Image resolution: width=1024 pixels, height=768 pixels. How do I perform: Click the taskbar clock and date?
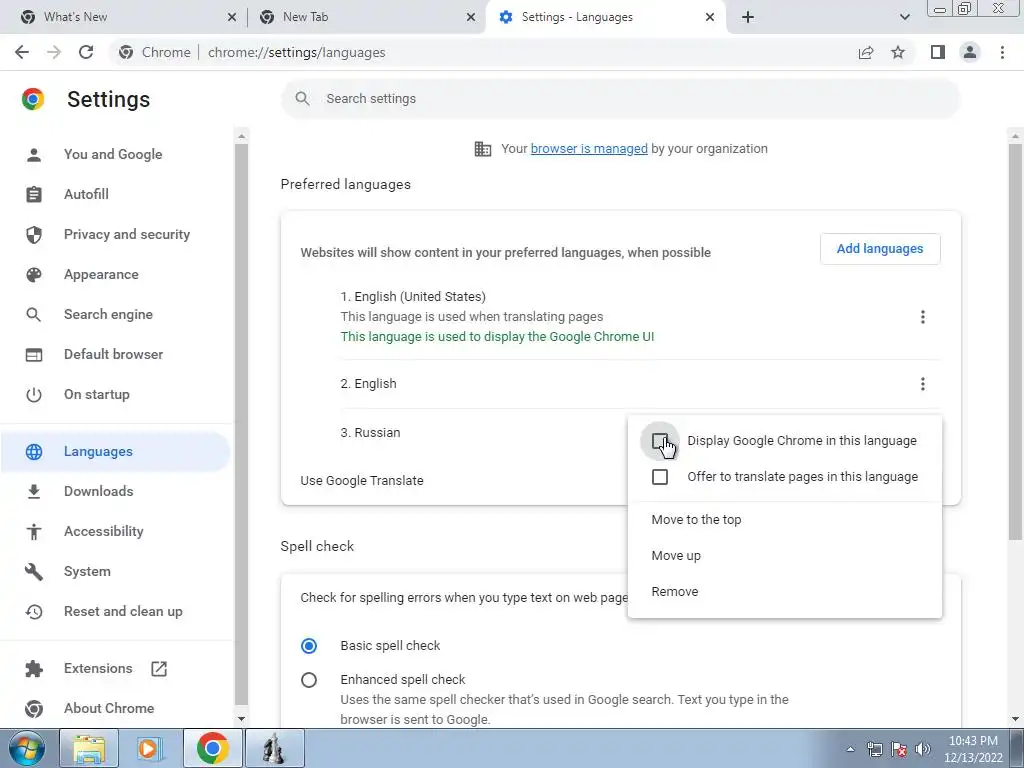coord(973,749)
